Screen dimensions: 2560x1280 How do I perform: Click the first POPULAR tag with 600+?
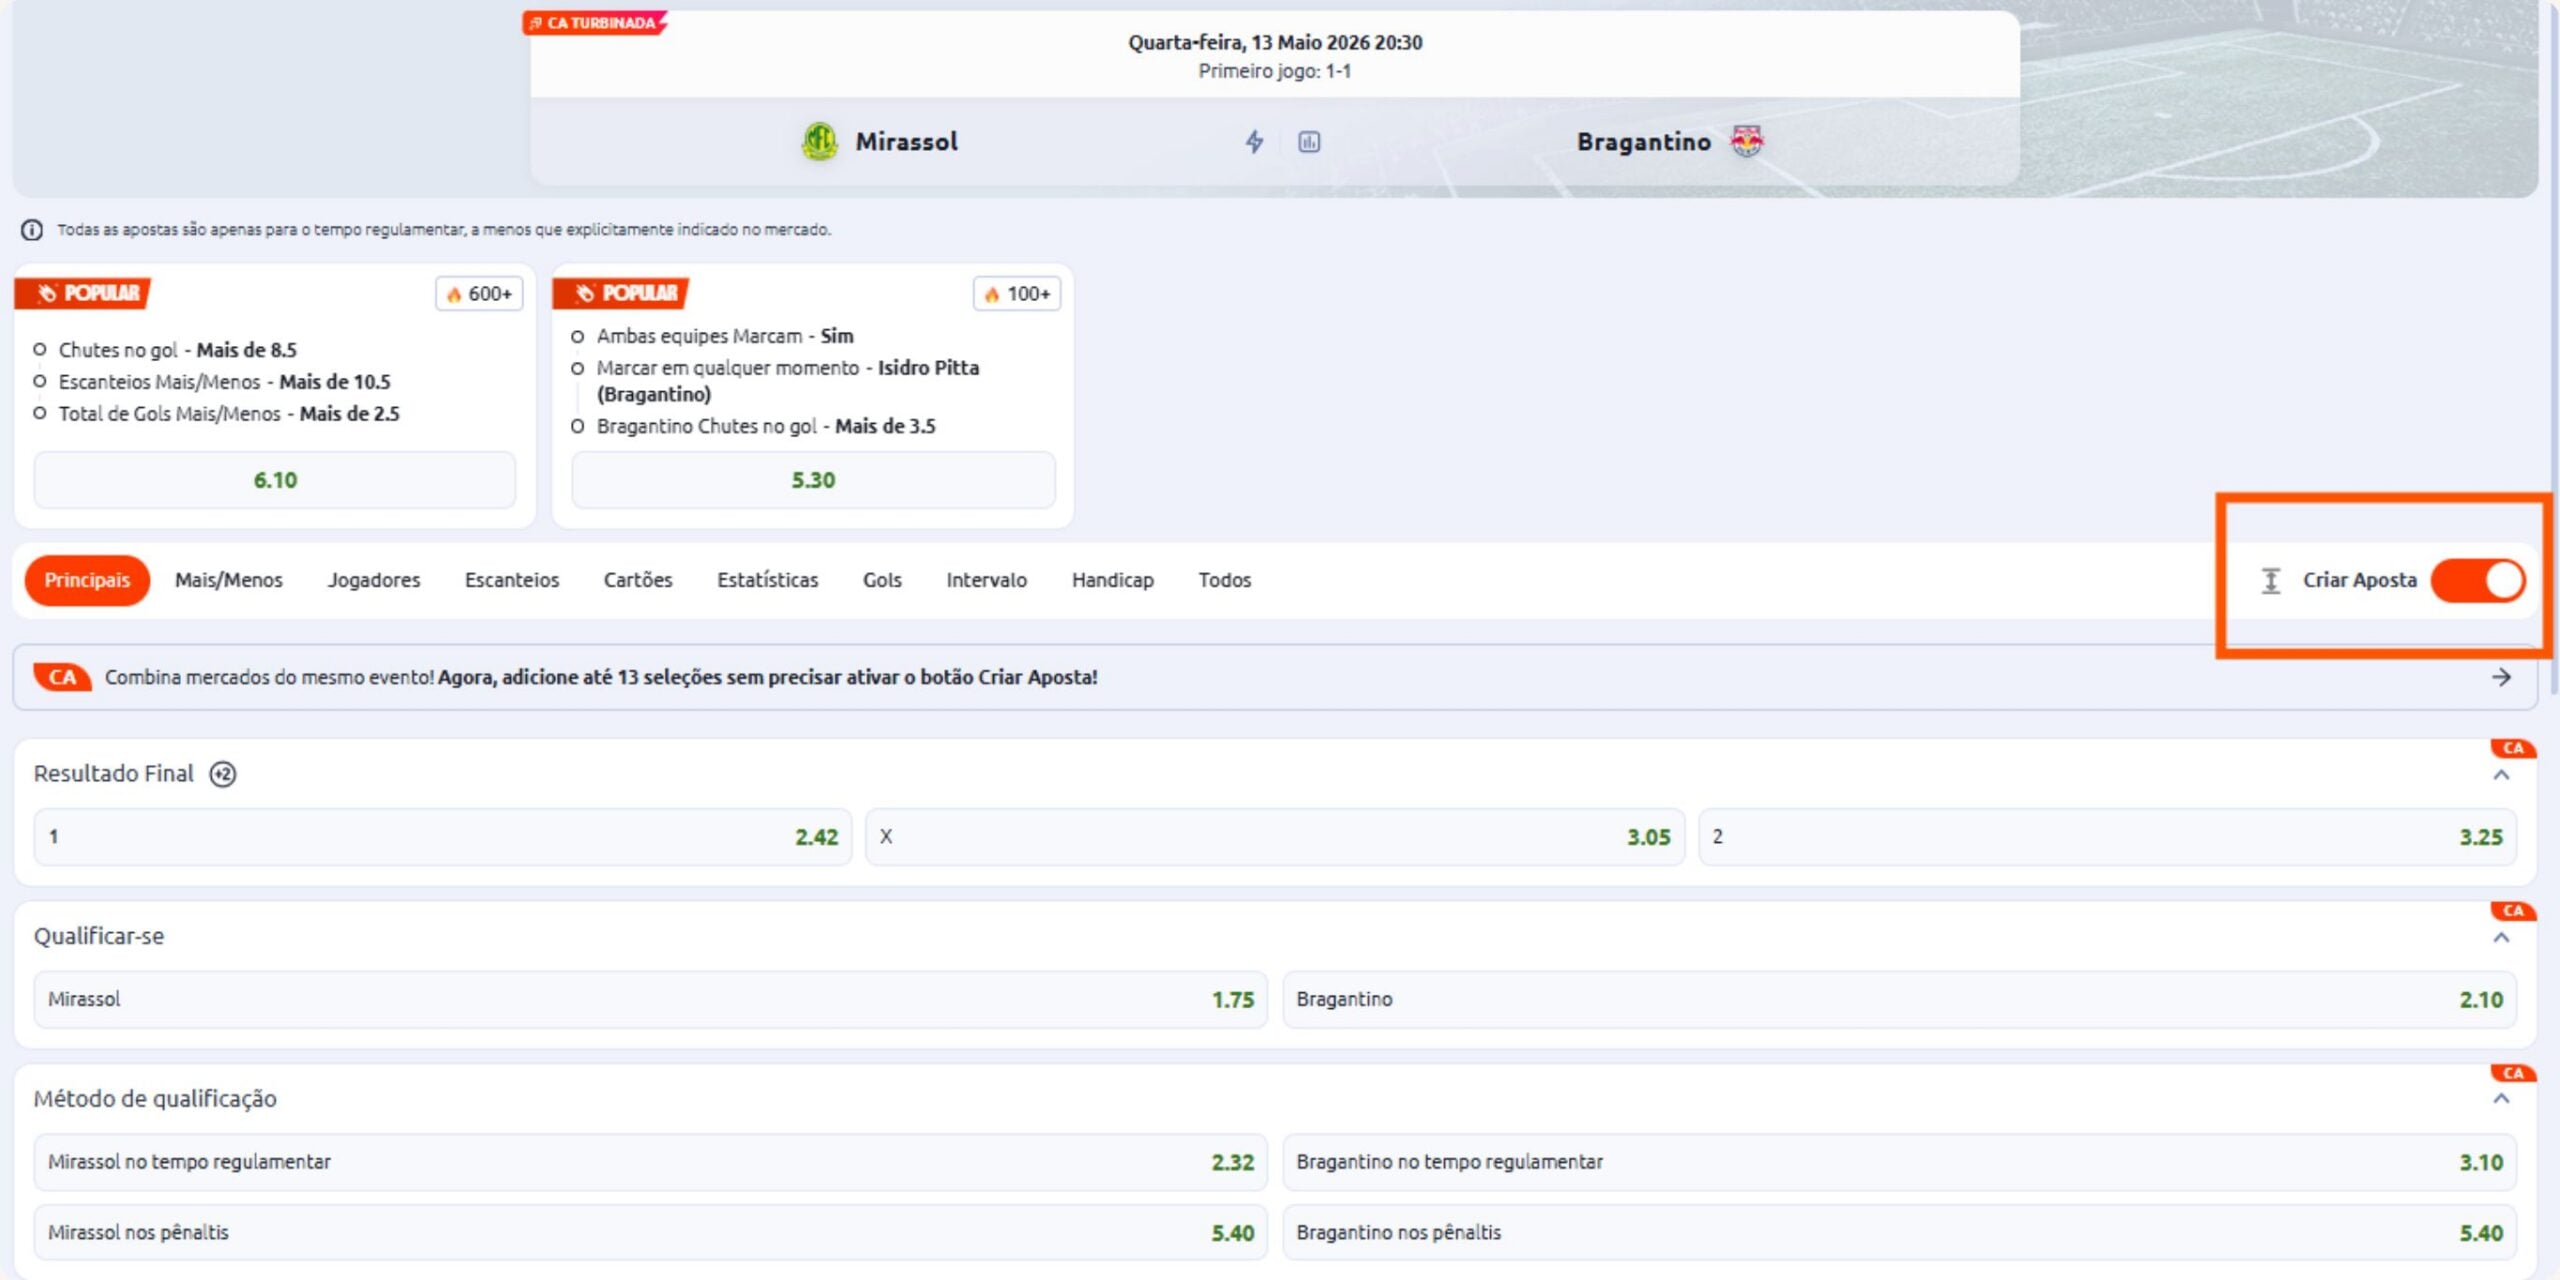pos(83,293)
